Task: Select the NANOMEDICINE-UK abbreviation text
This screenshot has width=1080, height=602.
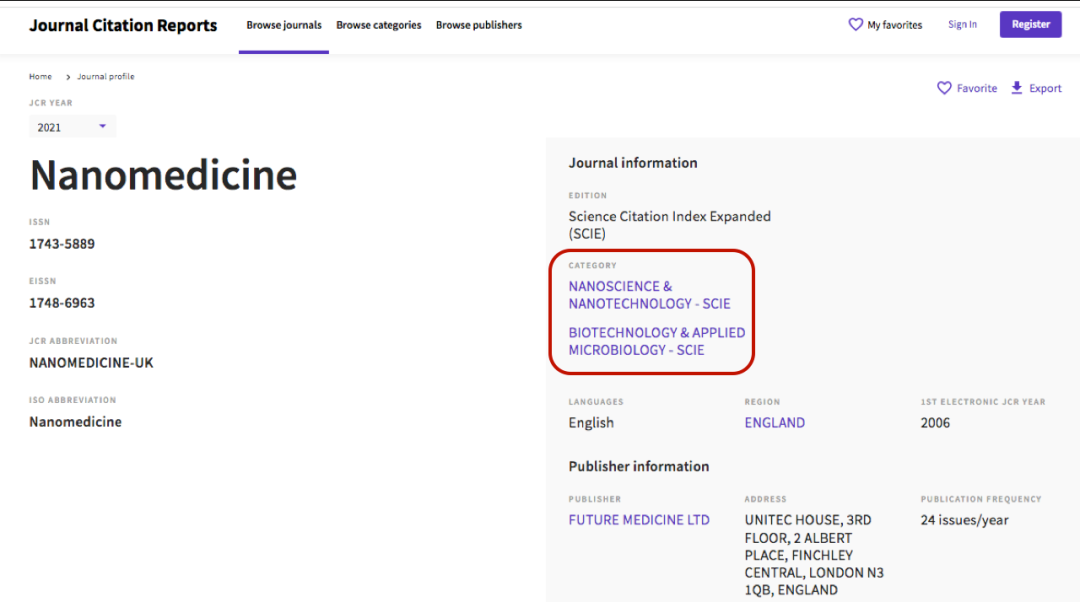Action: click(91, 363)
